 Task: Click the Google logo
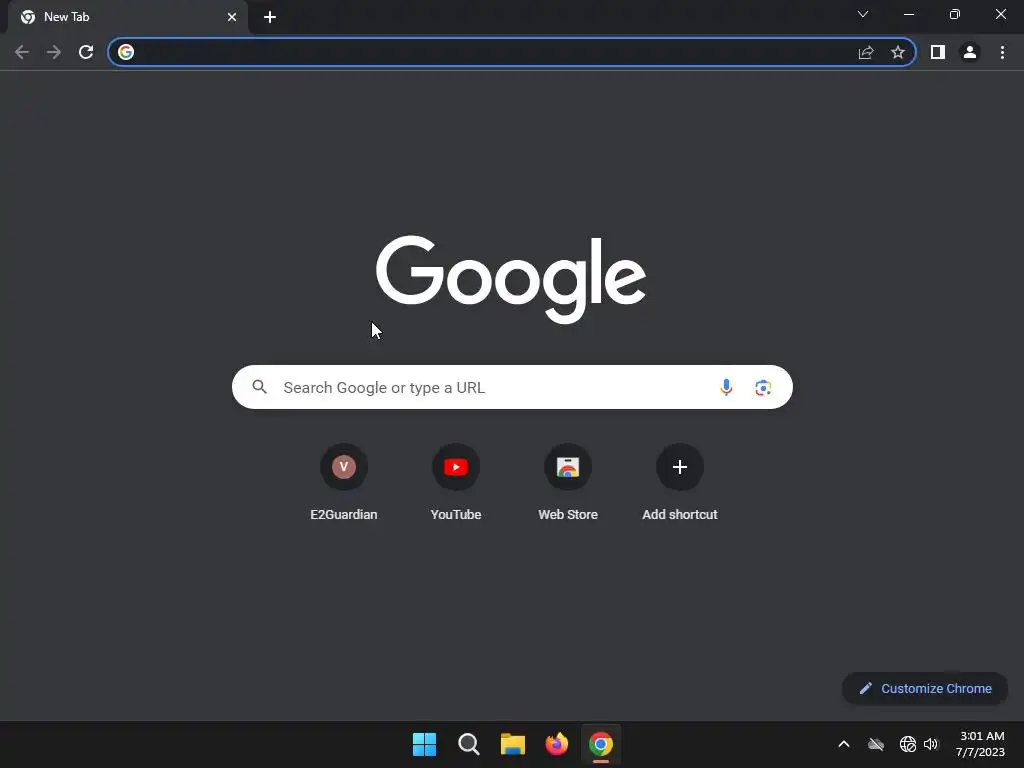coord(511,279)
